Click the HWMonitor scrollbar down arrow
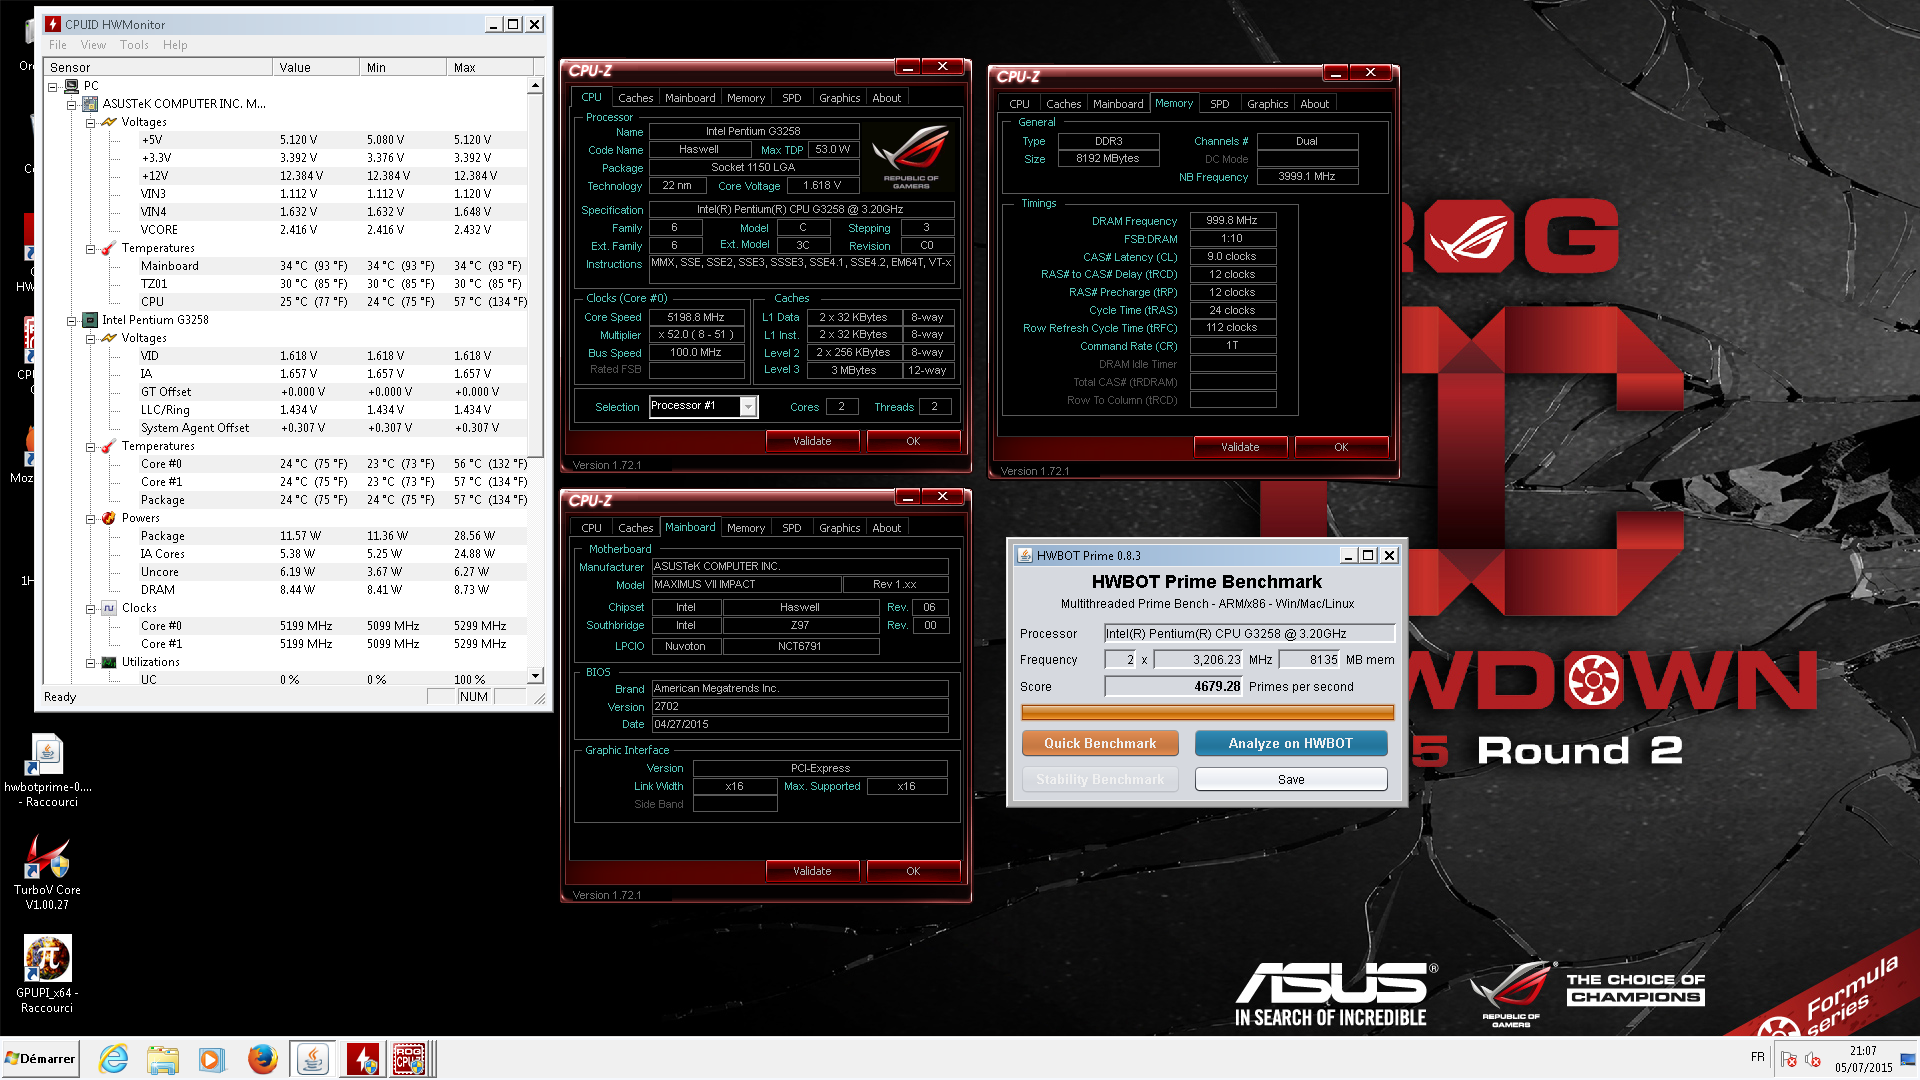 tap(535, 676)
